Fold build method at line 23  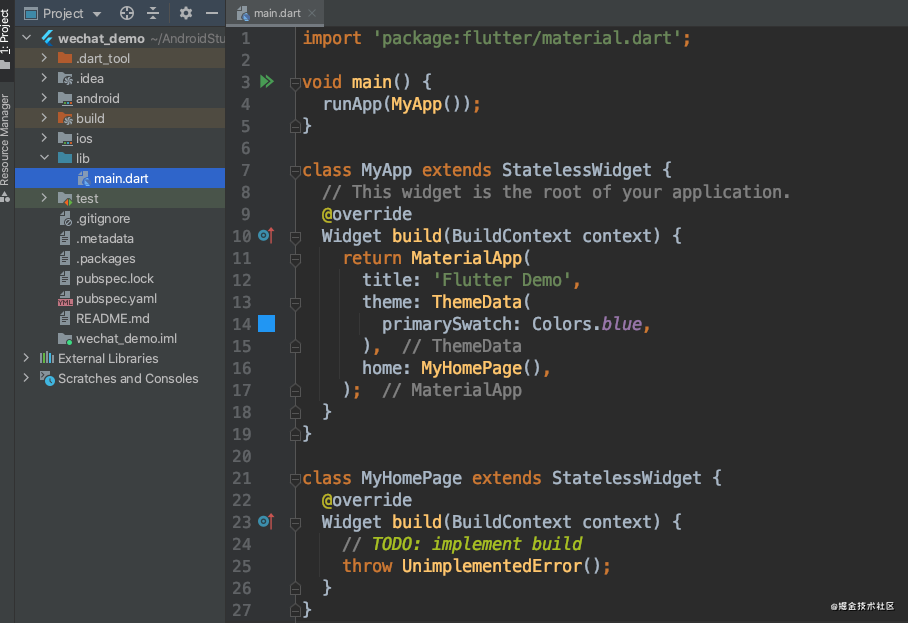[x=295, y=523]
